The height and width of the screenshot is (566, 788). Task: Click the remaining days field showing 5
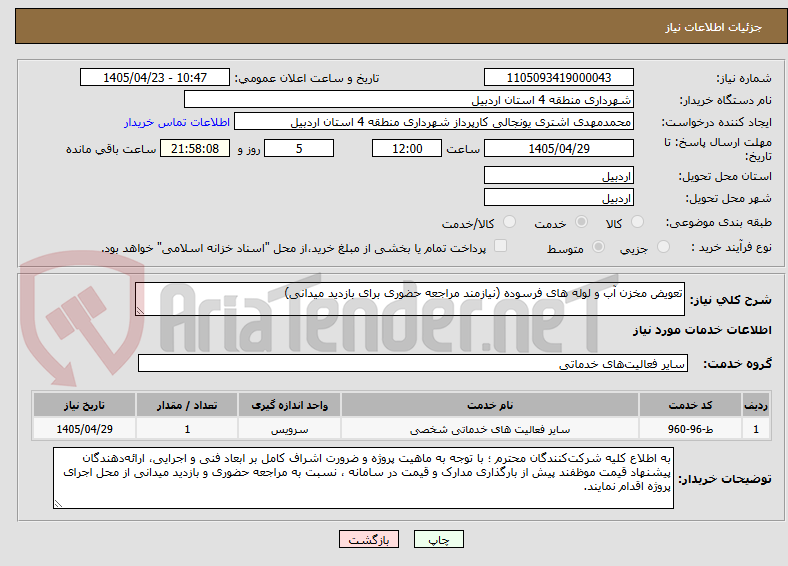coord(299,148)
